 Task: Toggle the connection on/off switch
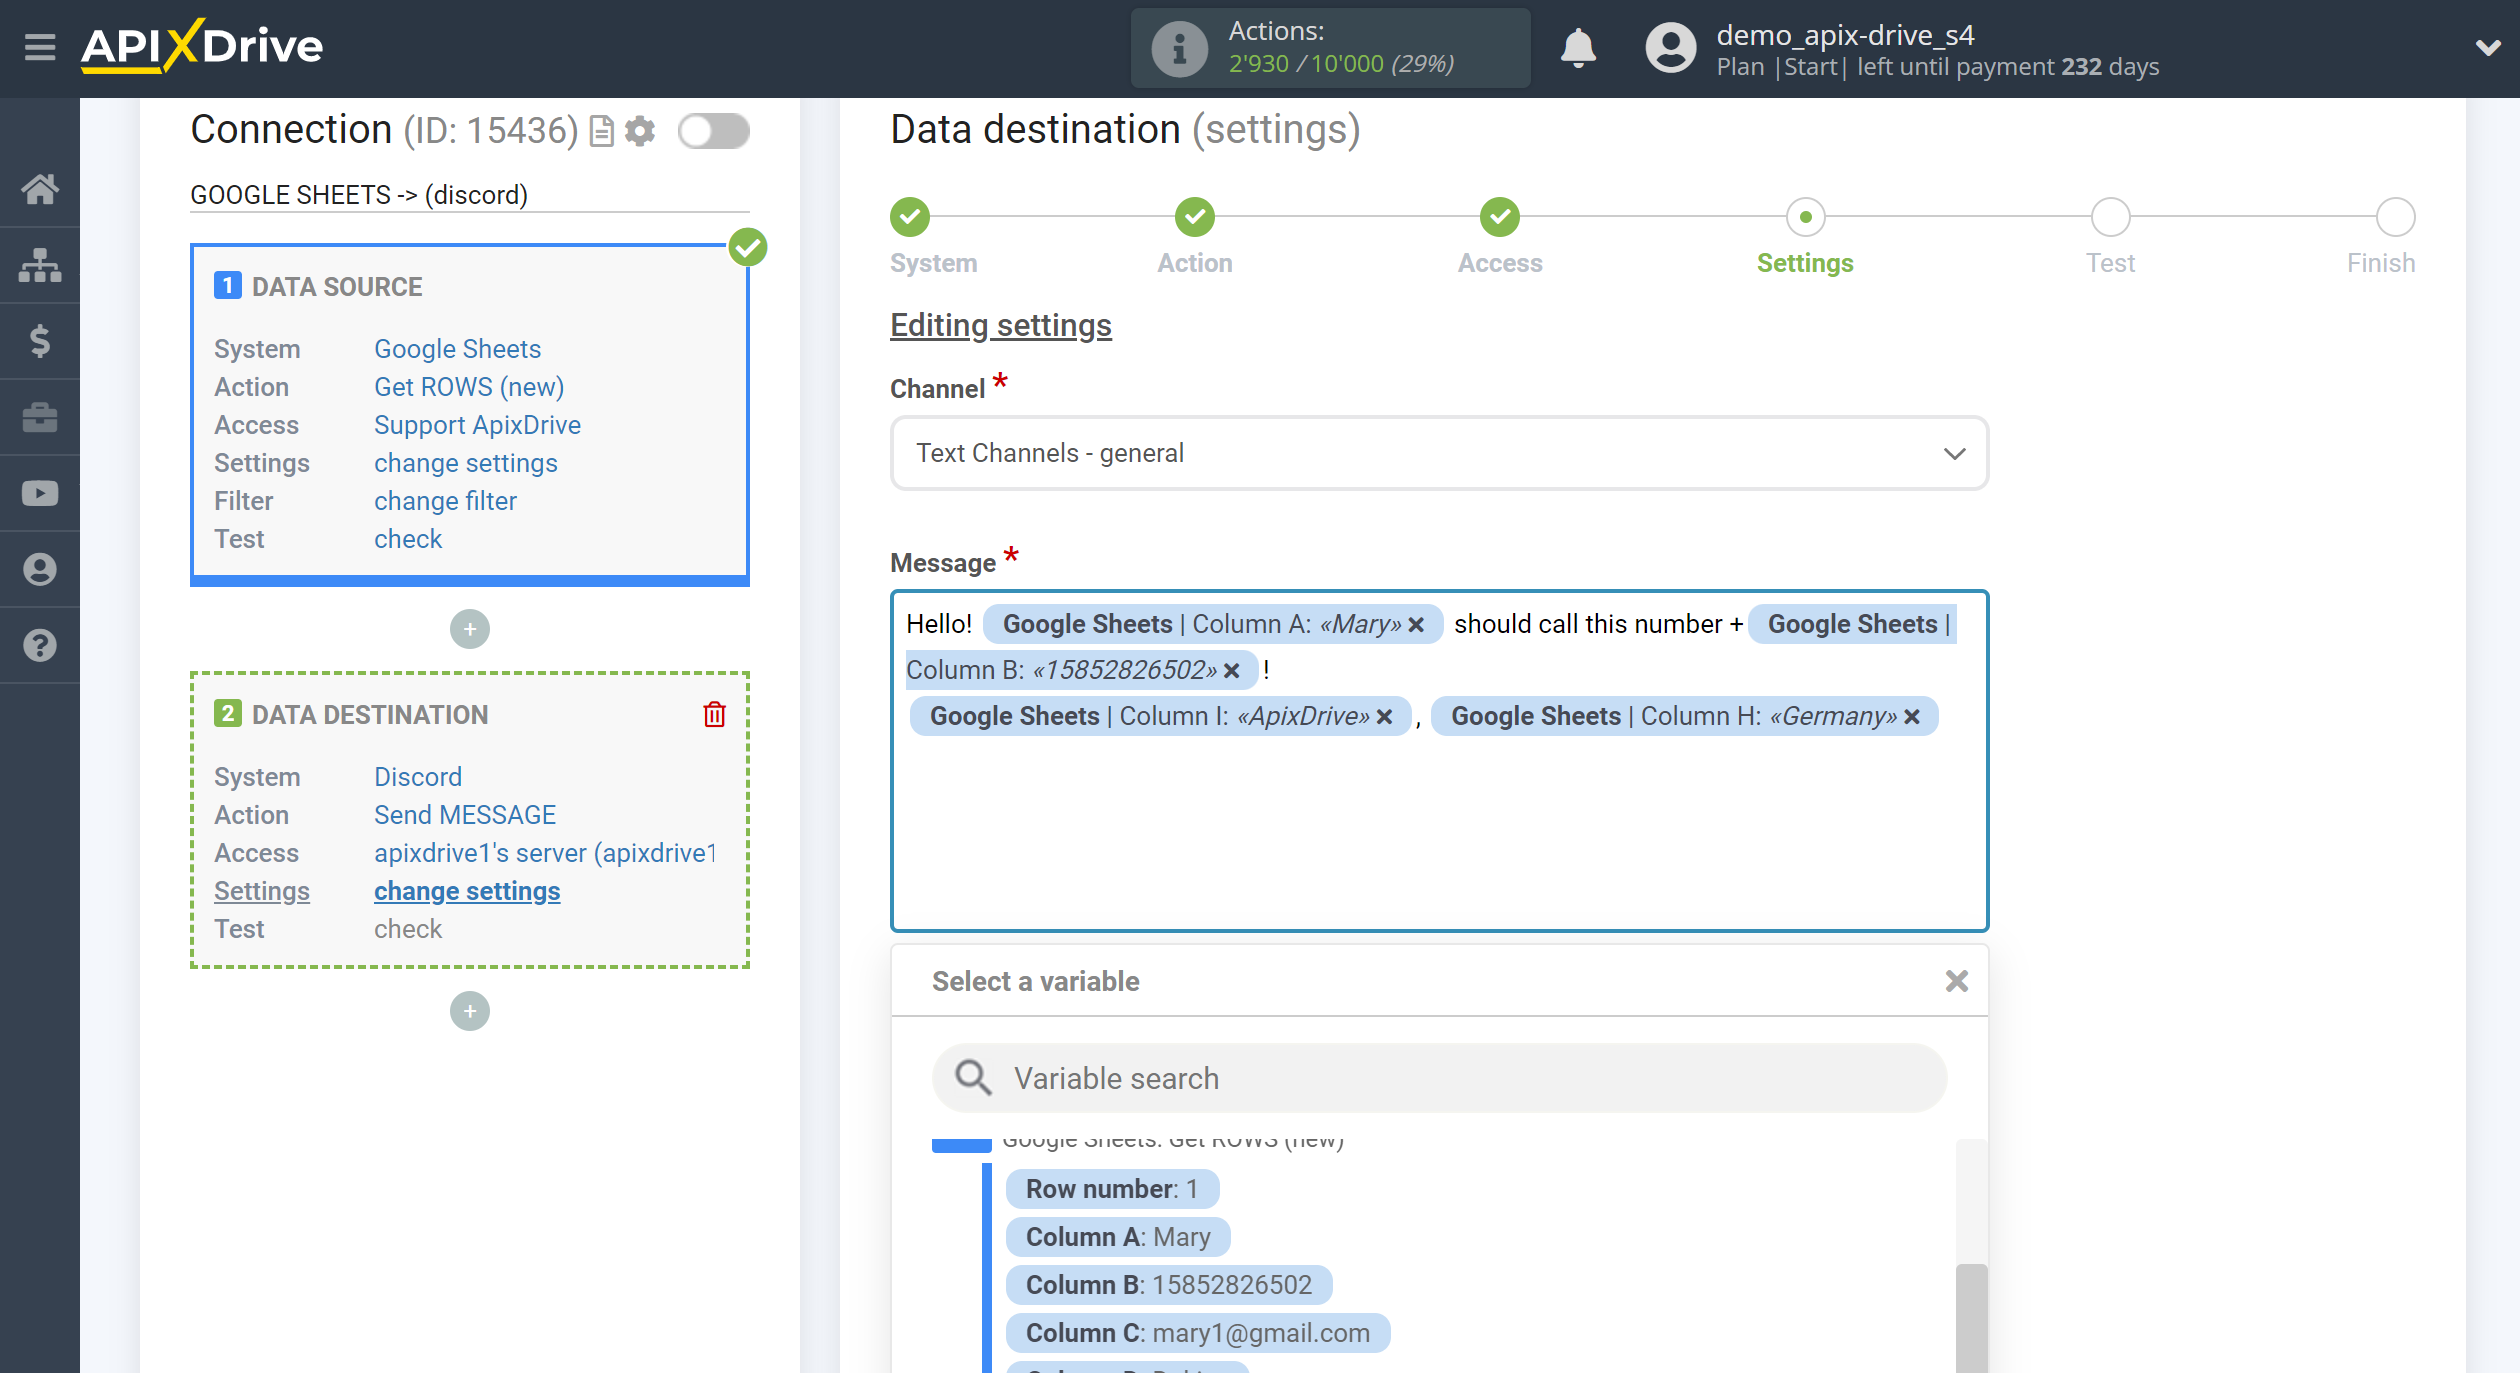point(713,131)
